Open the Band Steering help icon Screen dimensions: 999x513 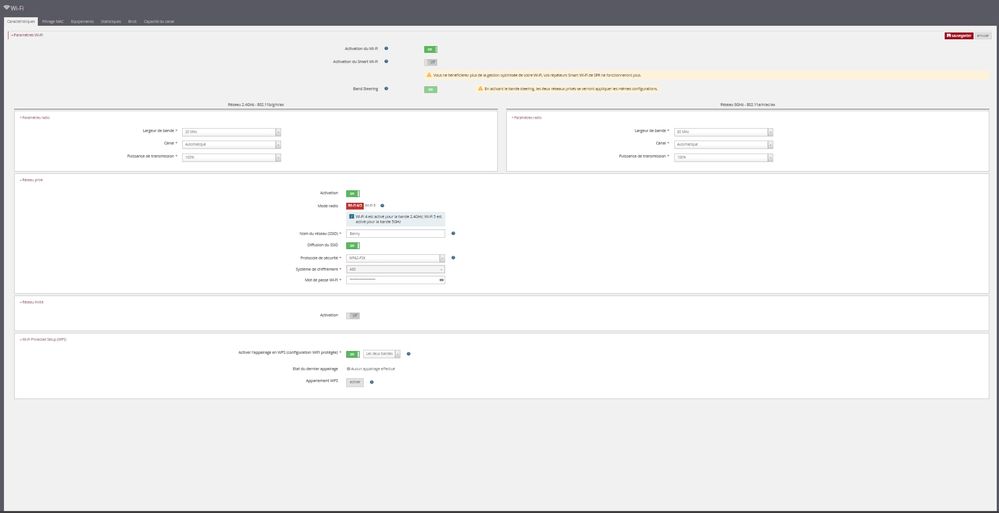coord(386,89)
